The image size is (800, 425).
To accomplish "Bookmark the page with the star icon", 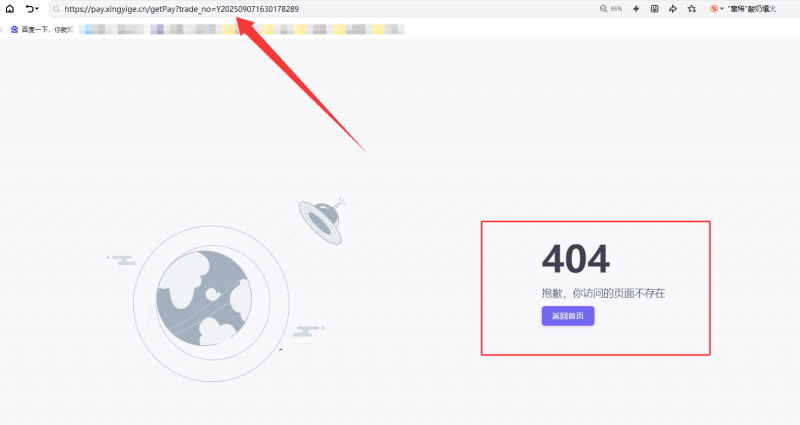I will pyautogui.click(x=691, y=9).
